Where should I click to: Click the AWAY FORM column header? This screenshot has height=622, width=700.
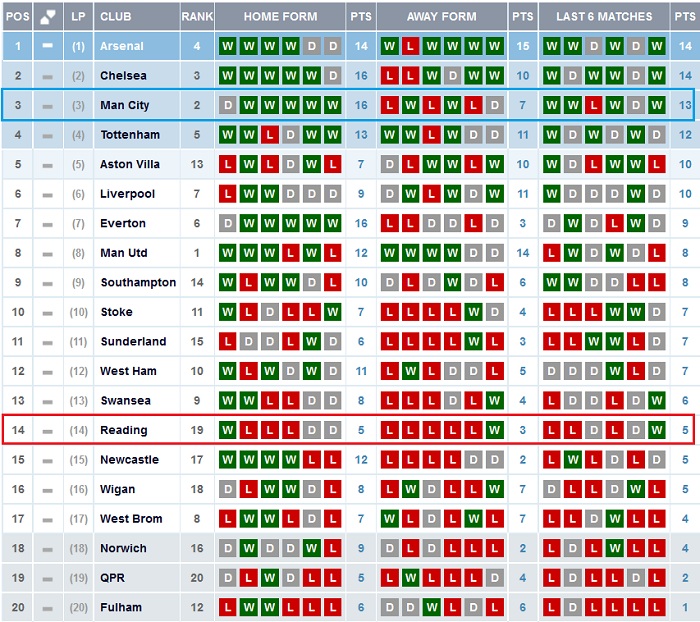(442, 17)
